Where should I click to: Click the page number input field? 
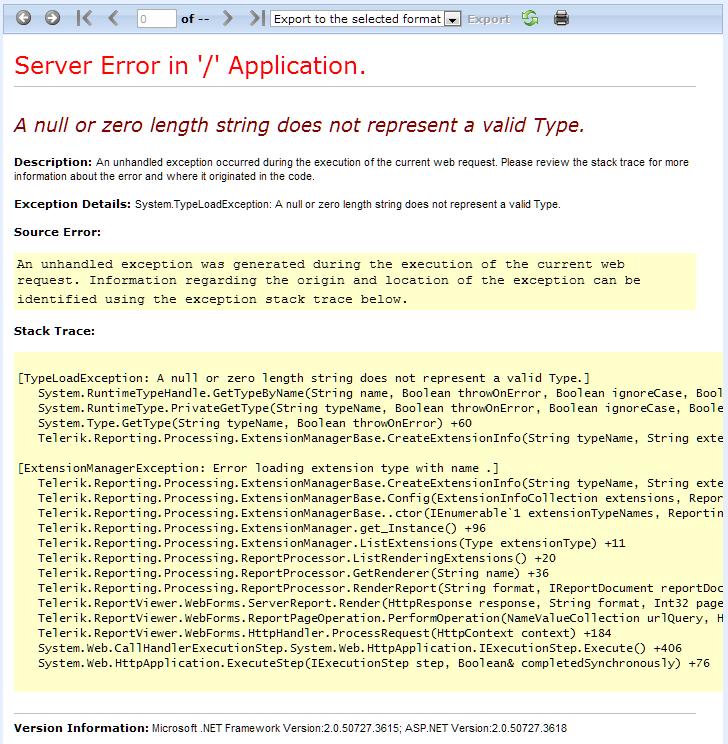(x=157, y=19)
